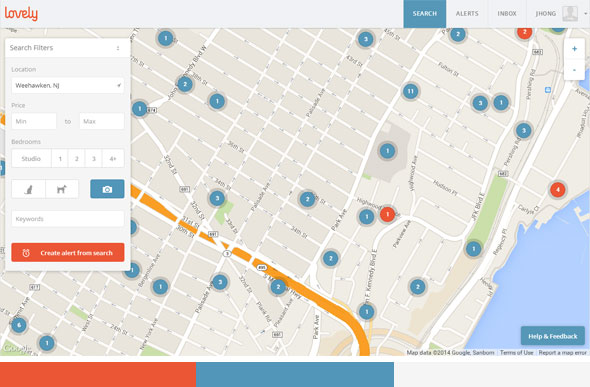Open the Weehawken, NJ location dropdown

(x=68, y=85)
